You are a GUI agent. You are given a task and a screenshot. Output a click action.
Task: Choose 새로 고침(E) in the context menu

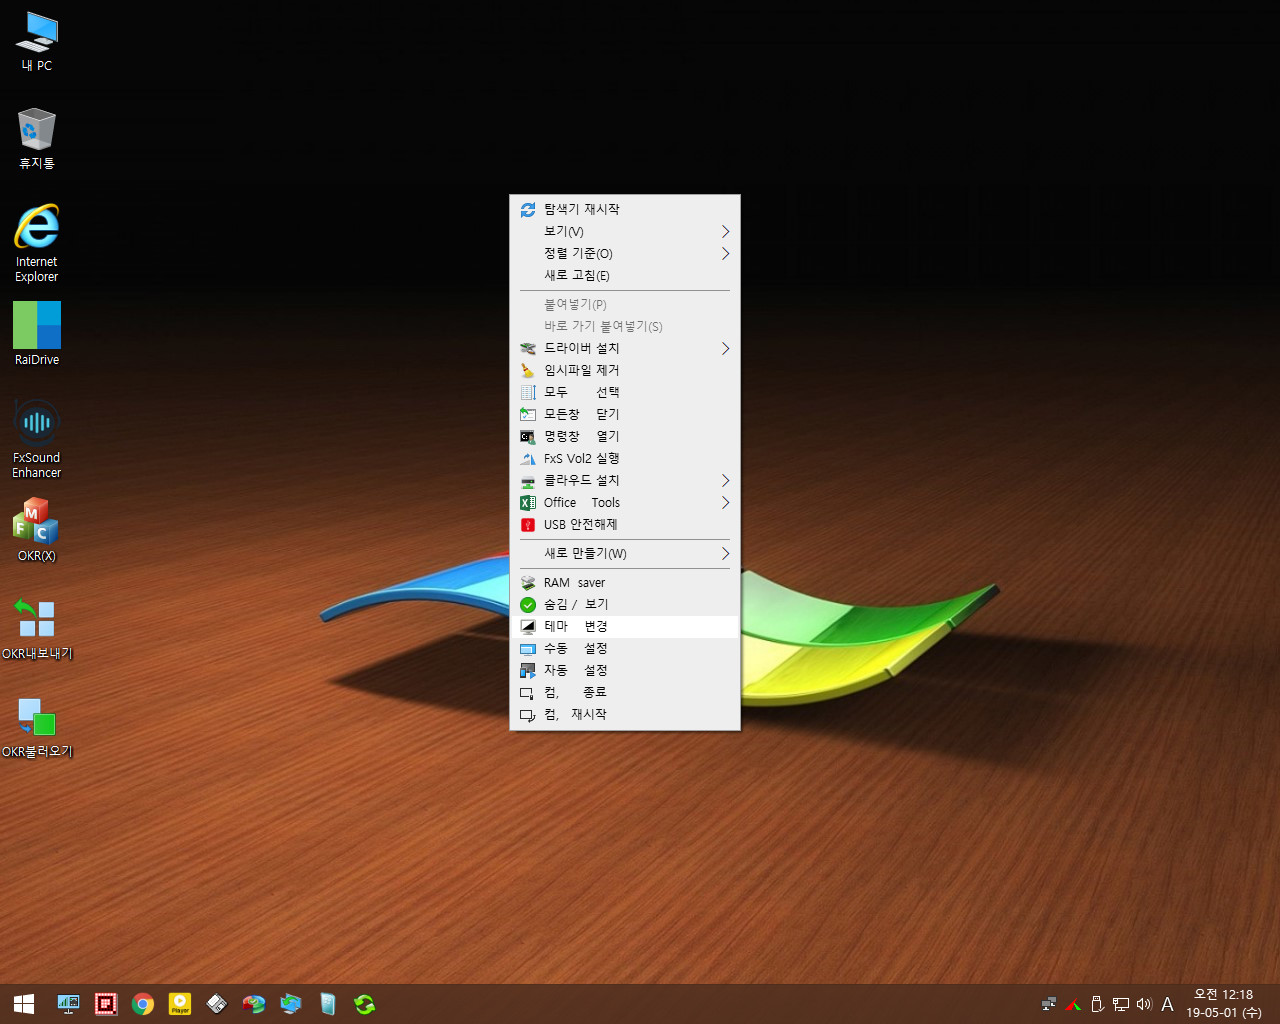coord(625,275)
